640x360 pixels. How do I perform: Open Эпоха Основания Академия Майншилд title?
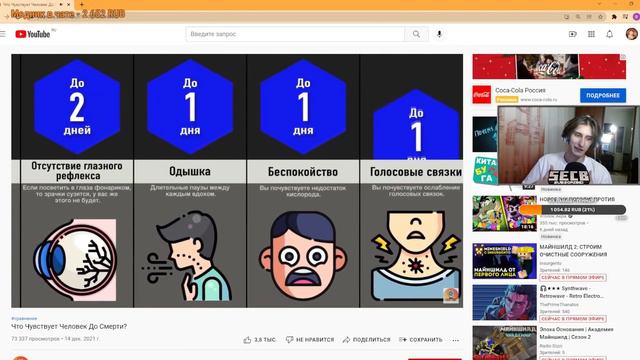[576, 333]
